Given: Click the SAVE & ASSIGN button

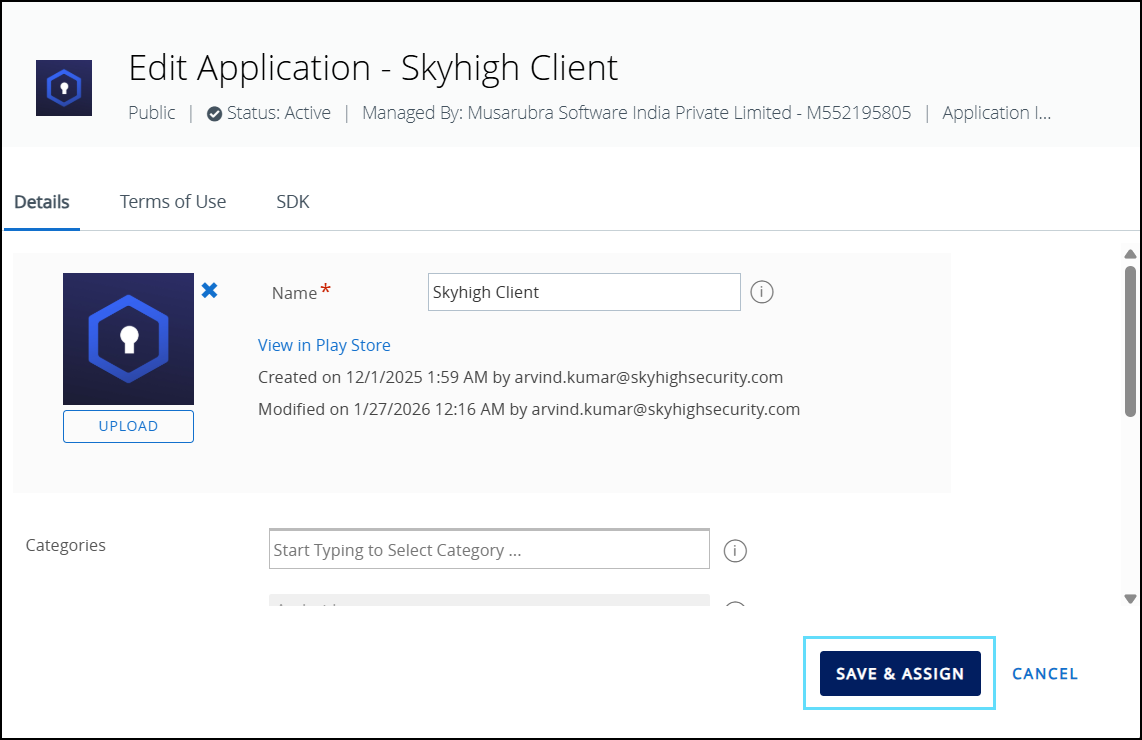Looking at the screenshot, I should click(900, 674).
